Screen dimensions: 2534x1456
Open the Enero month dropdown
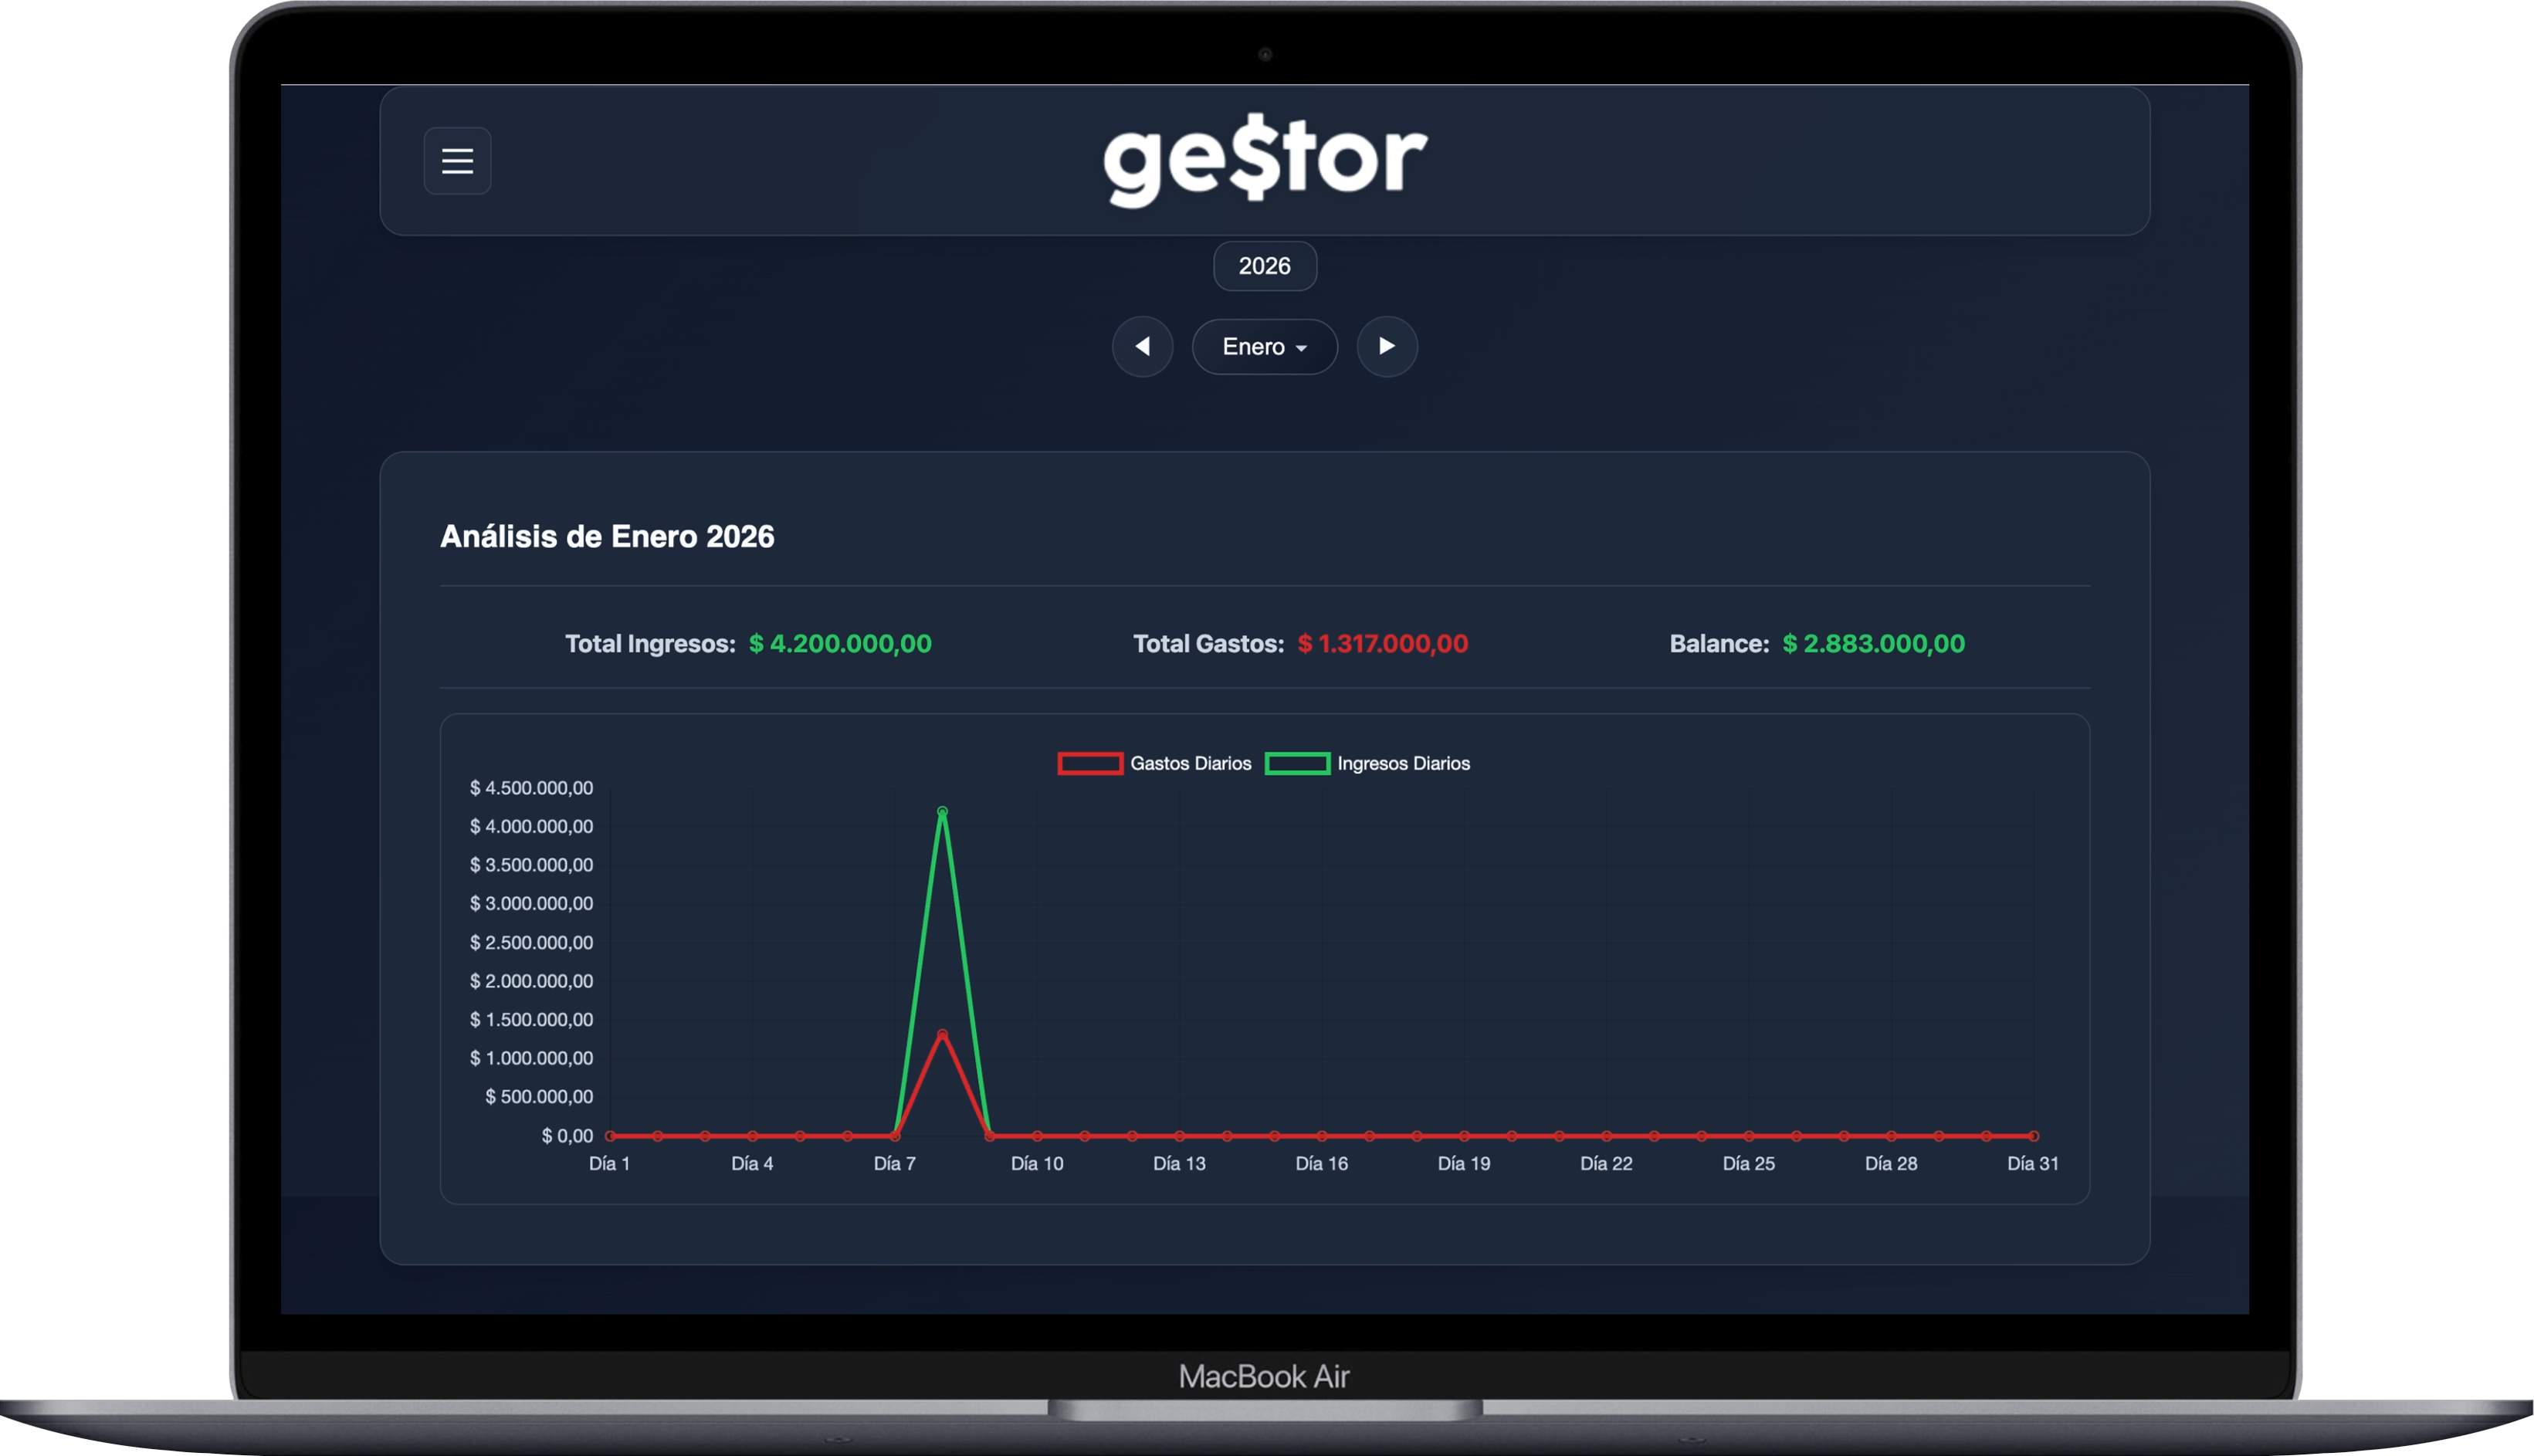(x=1265, y=346)
